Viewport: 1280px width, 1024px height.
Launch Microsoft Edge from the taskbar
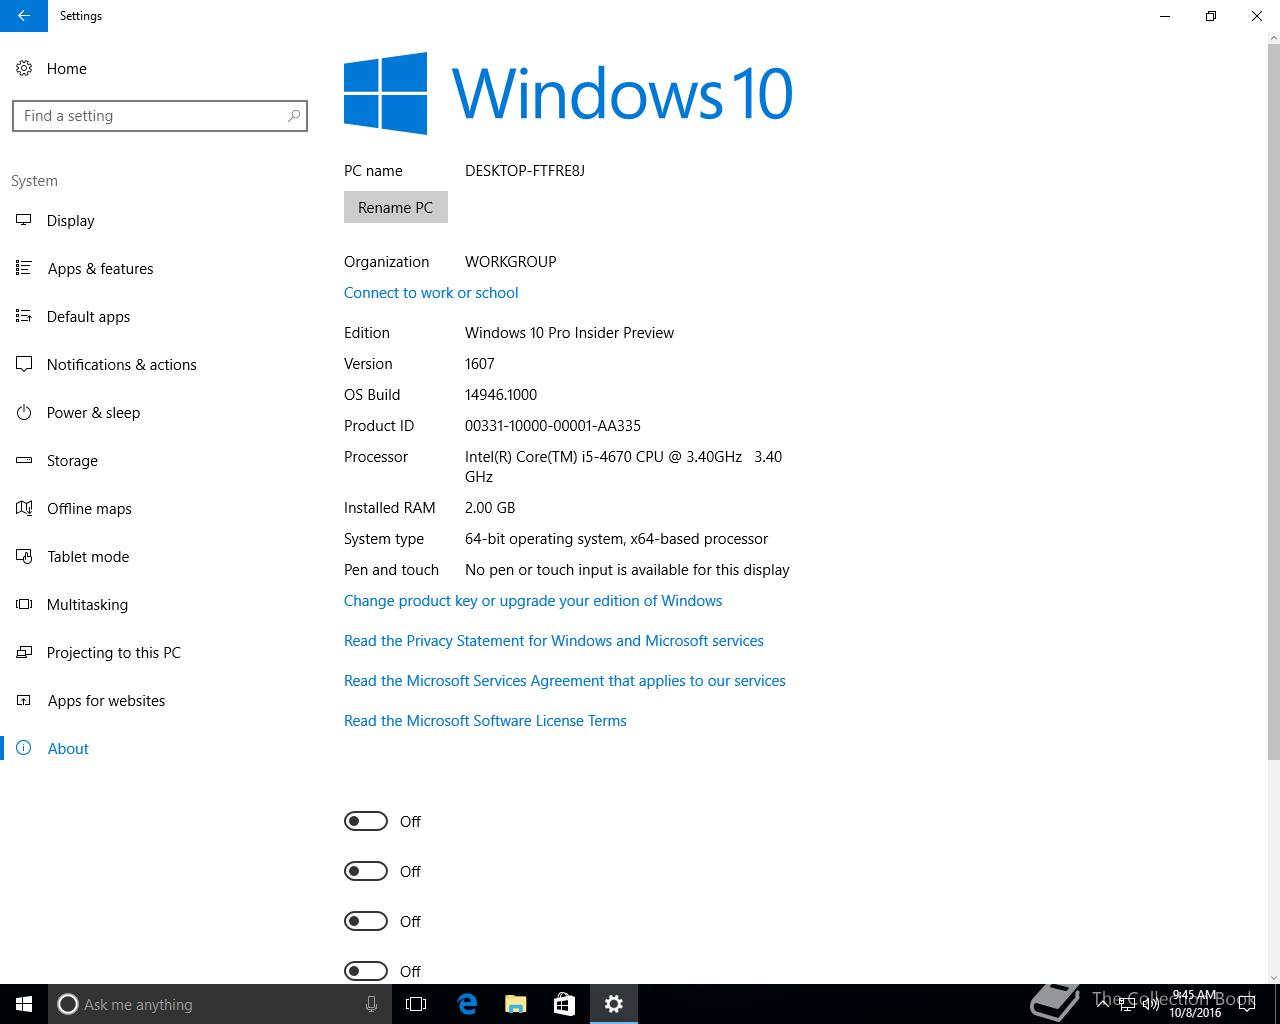coord(467,1004)
